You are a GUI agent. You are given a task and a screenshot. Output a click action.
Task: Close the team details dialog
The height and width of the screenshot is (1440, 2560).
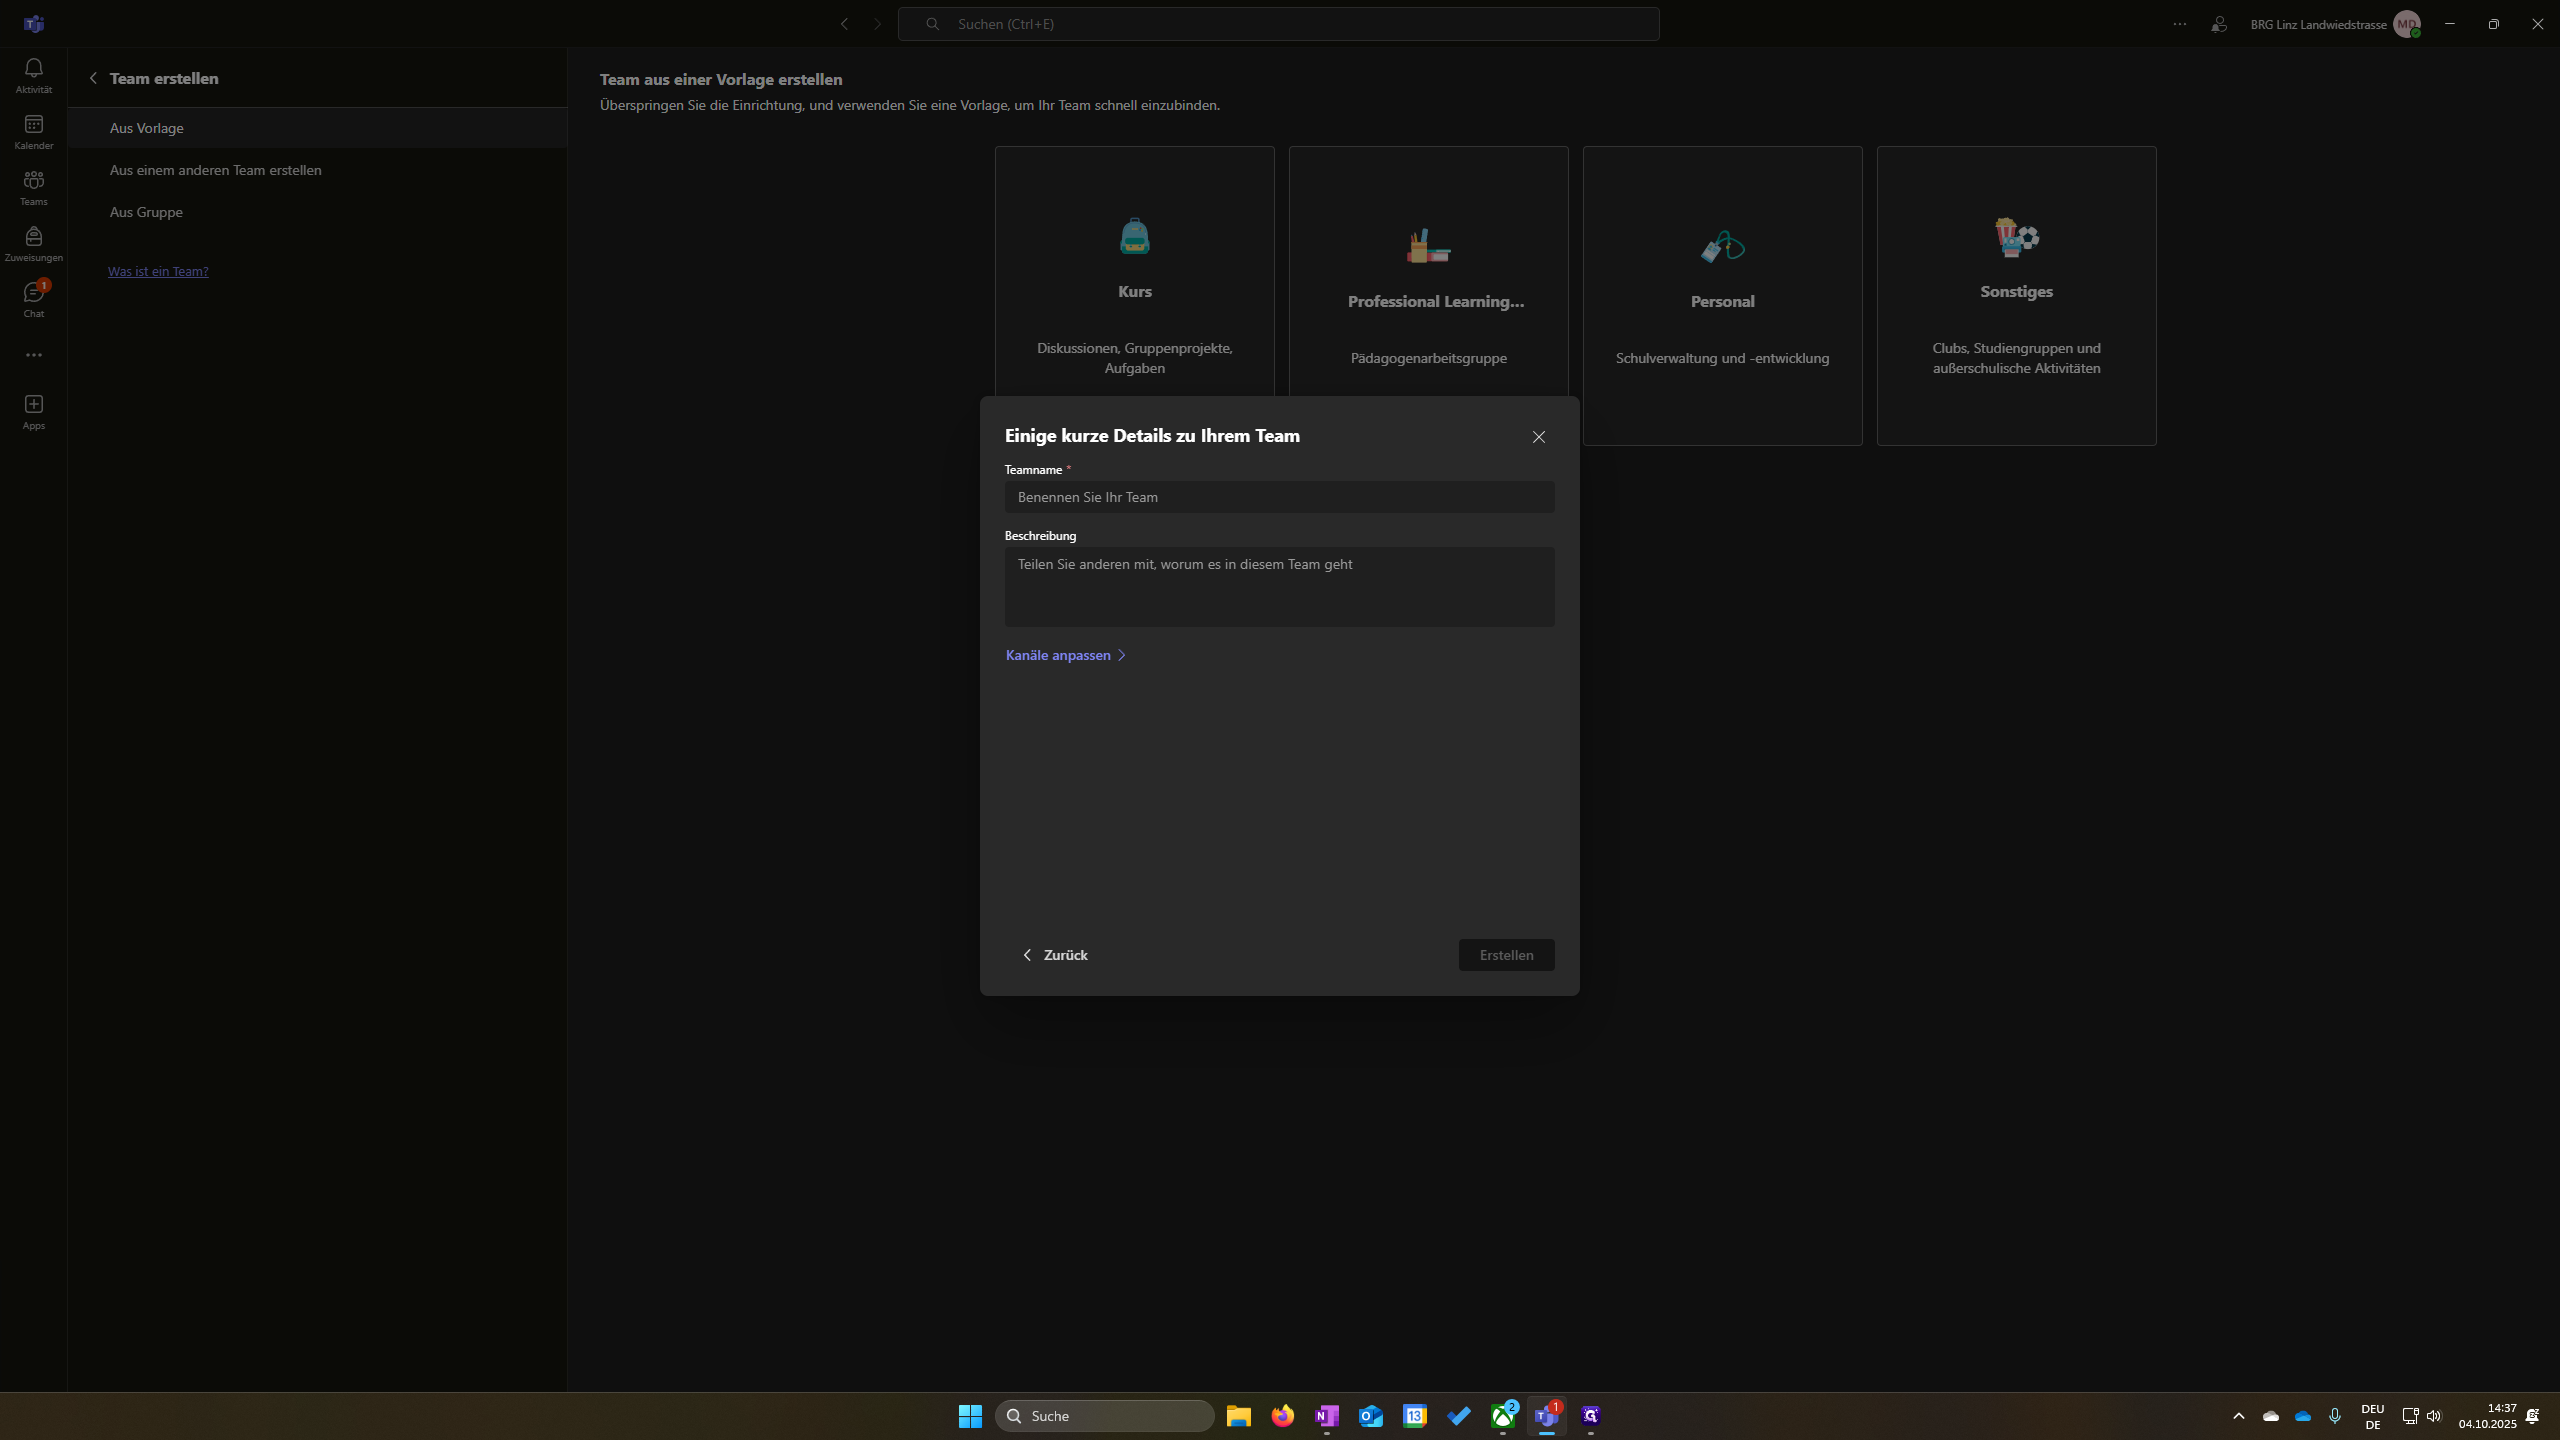1539,437
